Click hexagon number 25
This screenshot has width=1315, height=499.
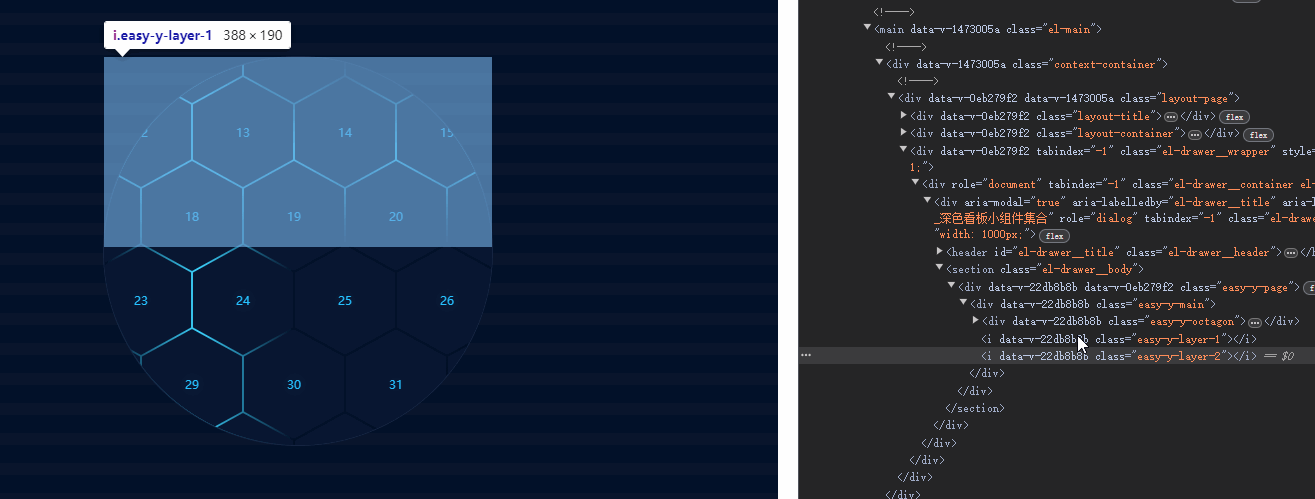click(x=345, y=300)
